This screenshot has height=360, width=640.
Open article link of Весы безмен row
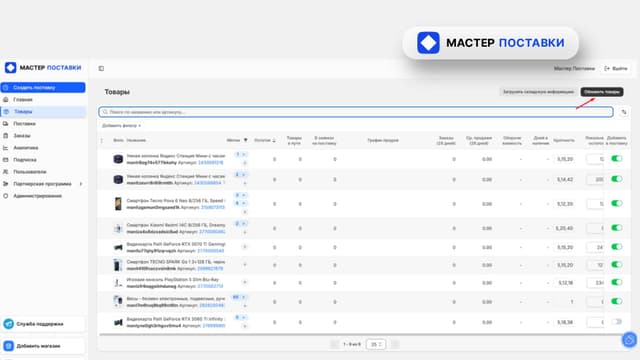(212, 305)
